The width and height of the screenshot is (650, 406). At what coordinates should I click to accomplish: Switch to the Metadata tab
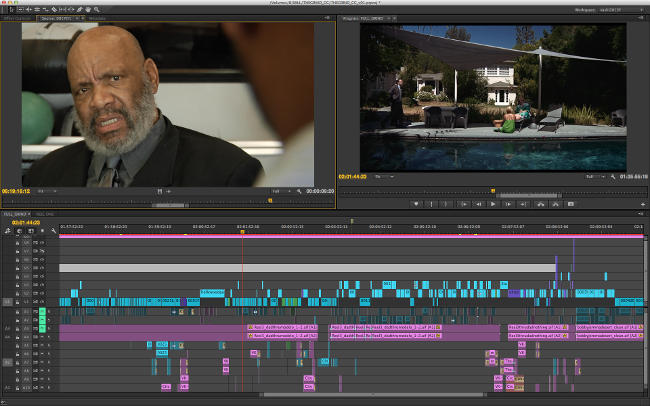tap(97, 18)
